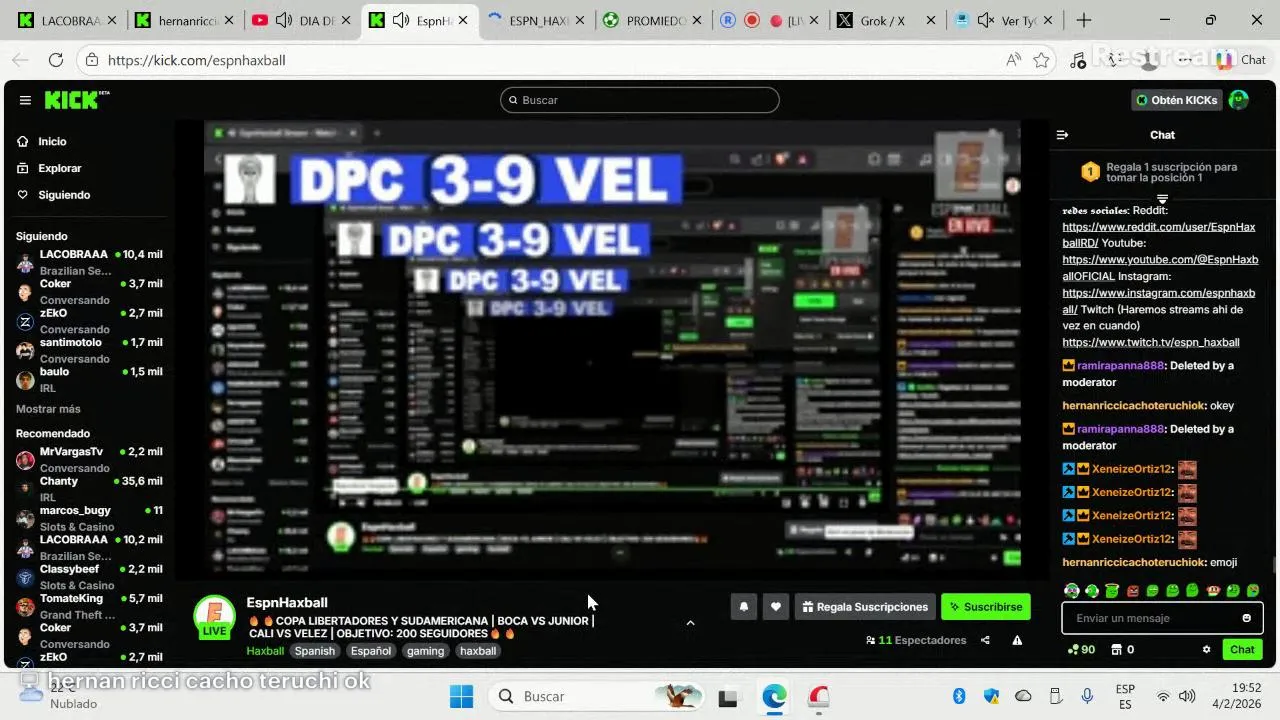This screenshot has width=1280, height=720.
Task: Follow the channel with heart icon
Action: 776,607
